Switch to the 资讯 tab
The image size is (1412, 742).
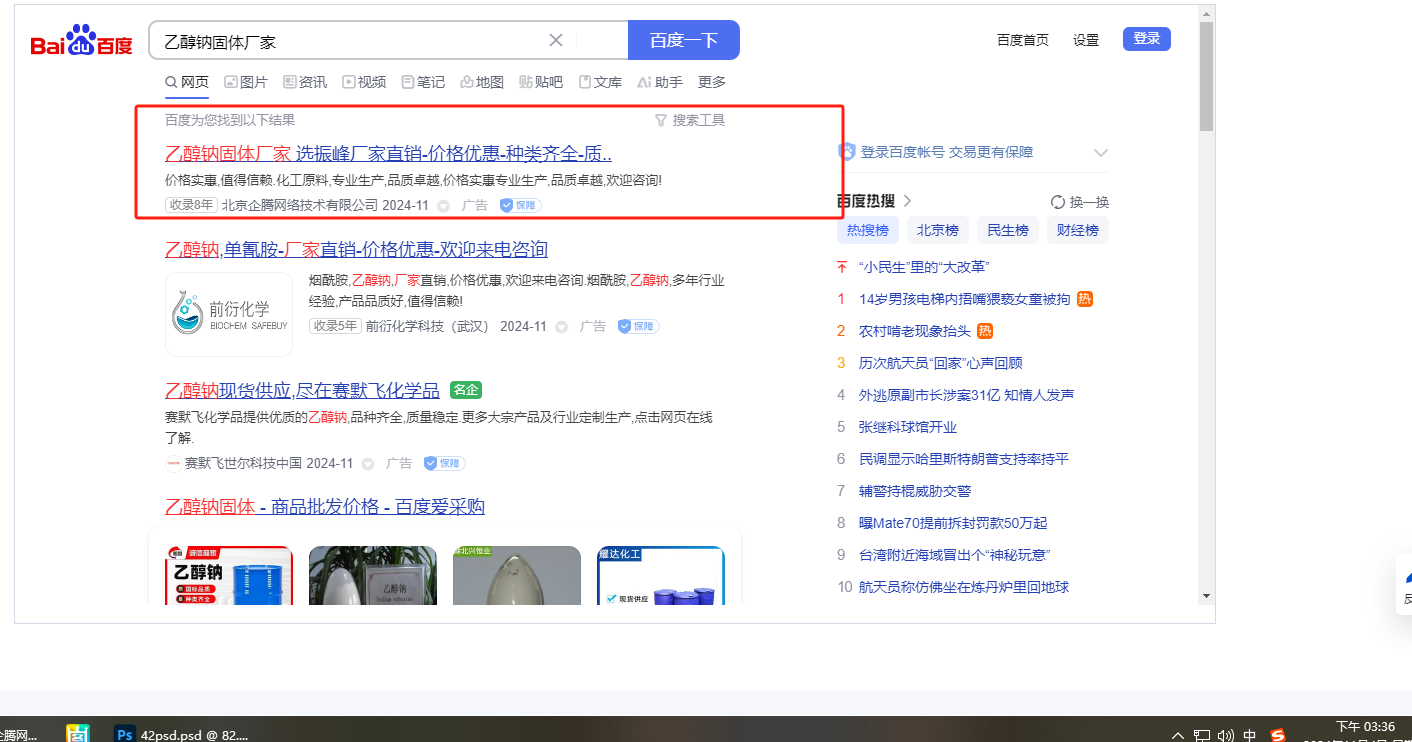point(305,82)
